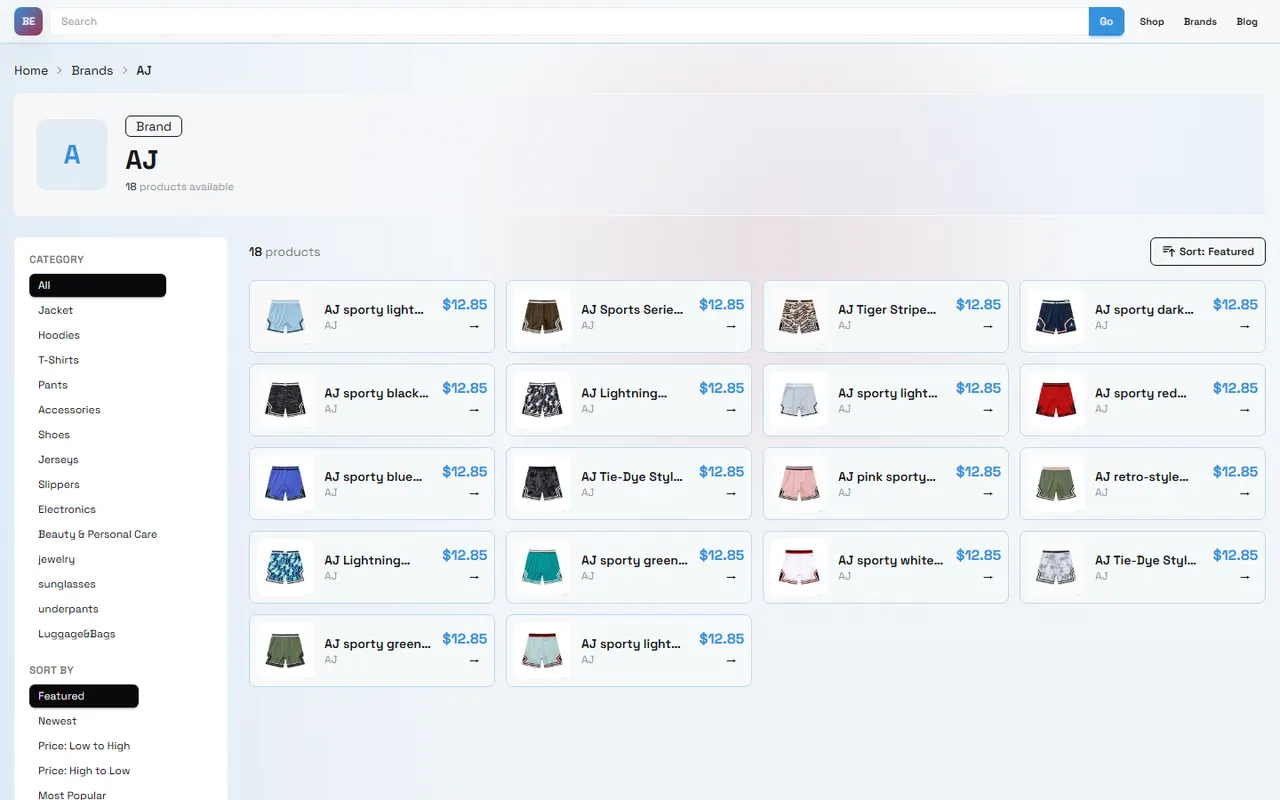
Task: Click arrow on AJ sporty red card
Action: [1245, 410]
